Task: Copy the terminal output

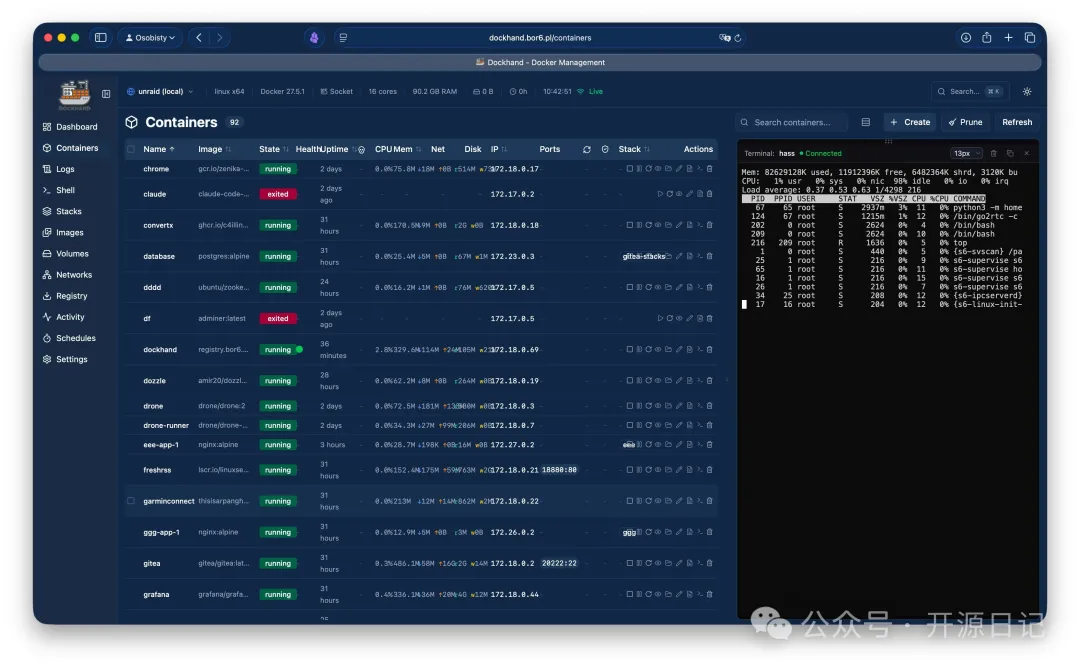Action: (1010, 154)
